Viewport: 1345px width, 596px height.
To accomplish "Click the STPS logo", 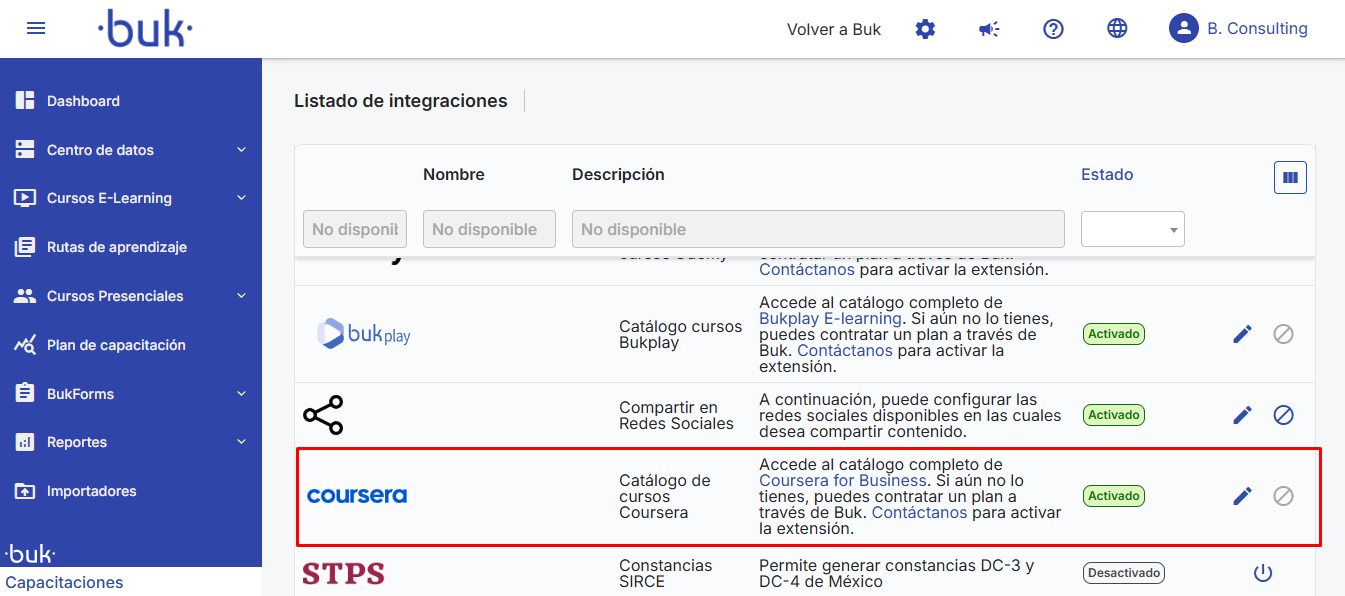I will (x=343, y=573).
